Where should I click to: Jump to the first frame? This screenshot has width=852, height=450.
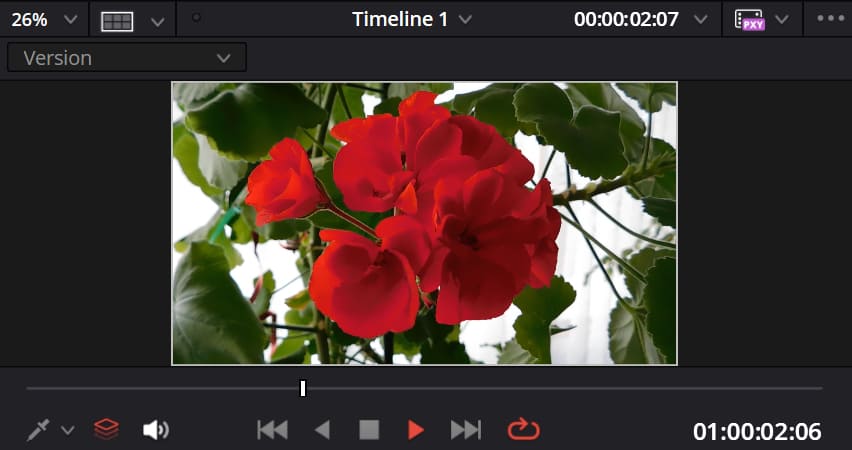(272, 430)
